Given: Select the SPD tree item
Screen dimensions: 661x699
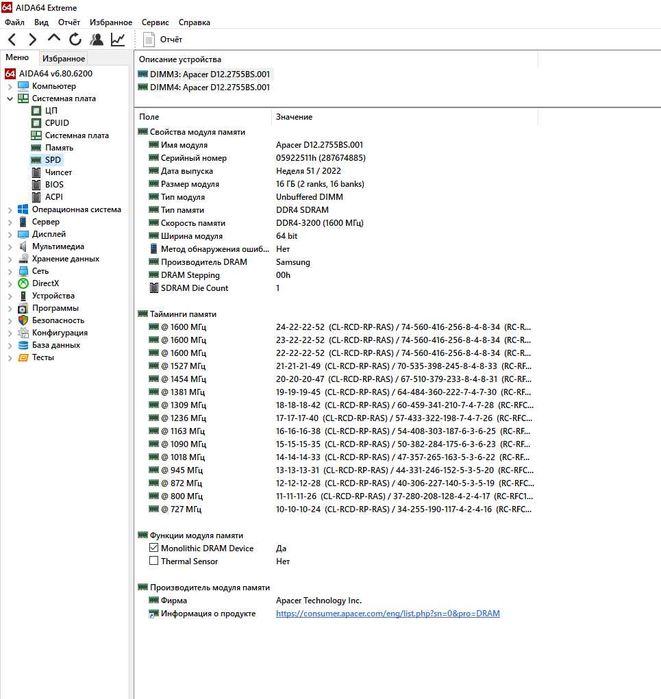Looking at the screenshot, I should [x=53, y=160].
